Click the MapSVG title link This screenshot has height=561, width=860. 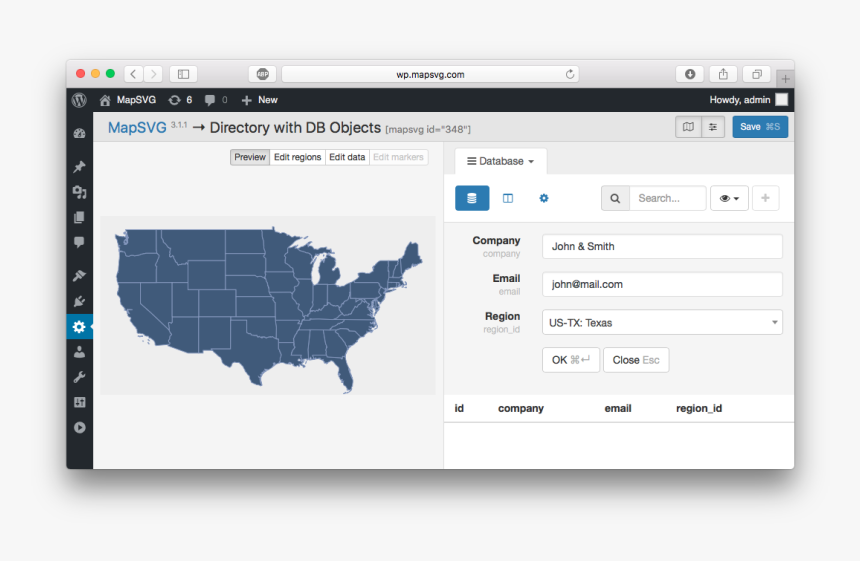point(137,128)
